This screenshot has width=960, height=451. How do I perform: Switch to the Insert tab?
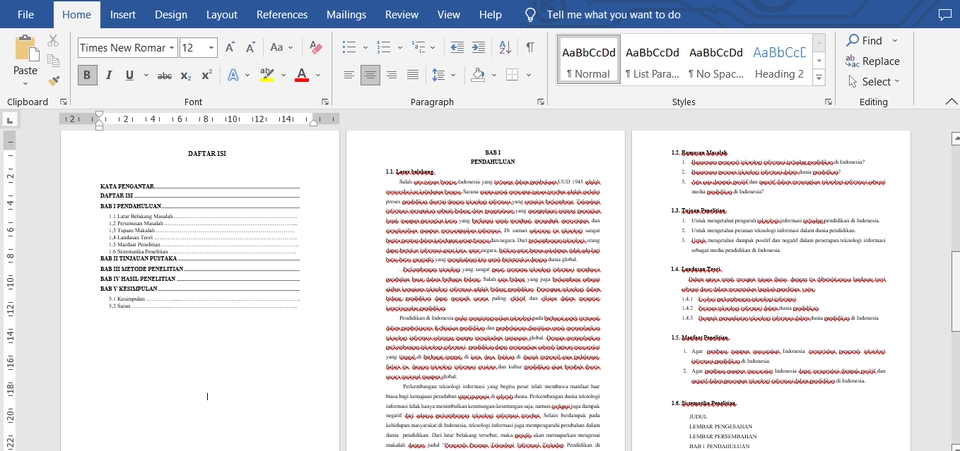pos(123,15)
